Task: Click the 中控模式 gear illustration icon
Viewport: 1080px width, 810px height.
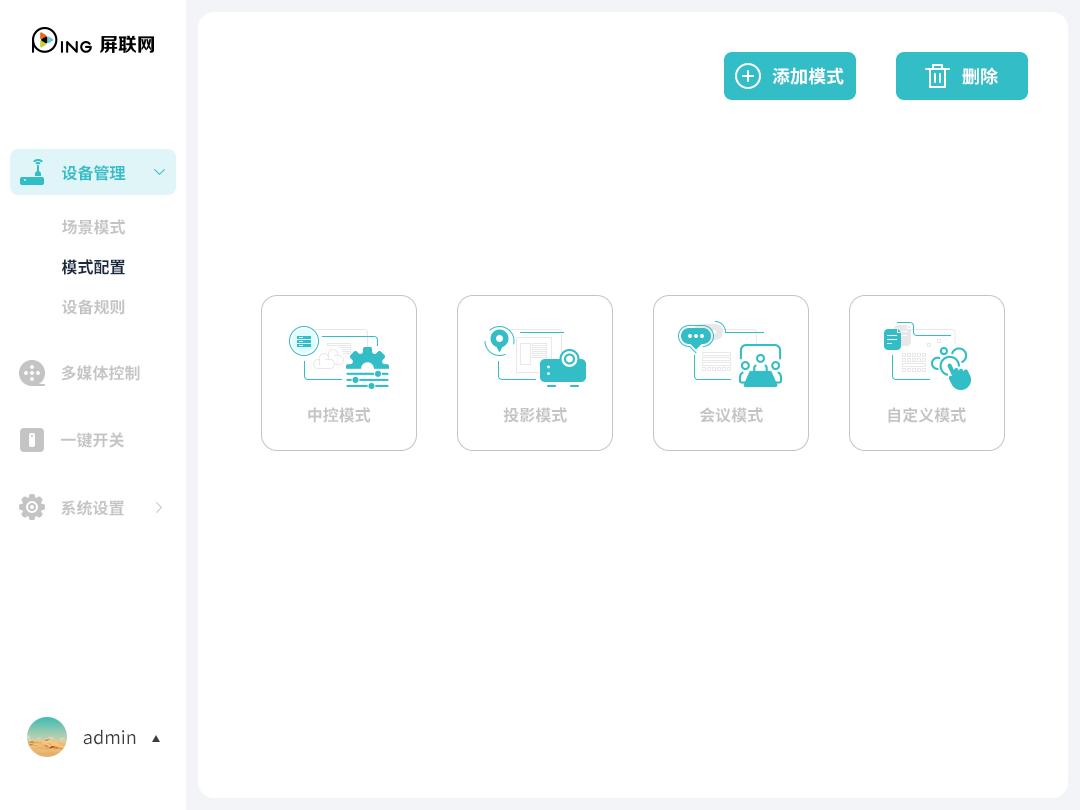Action: tap(339, 357)
